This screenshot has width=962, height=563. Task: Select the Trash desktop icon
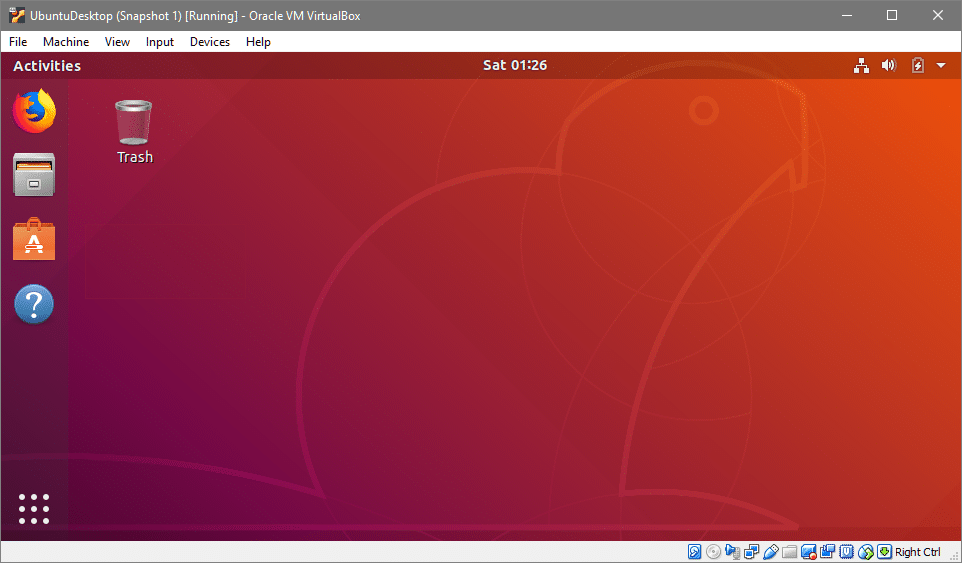(134, 131)
